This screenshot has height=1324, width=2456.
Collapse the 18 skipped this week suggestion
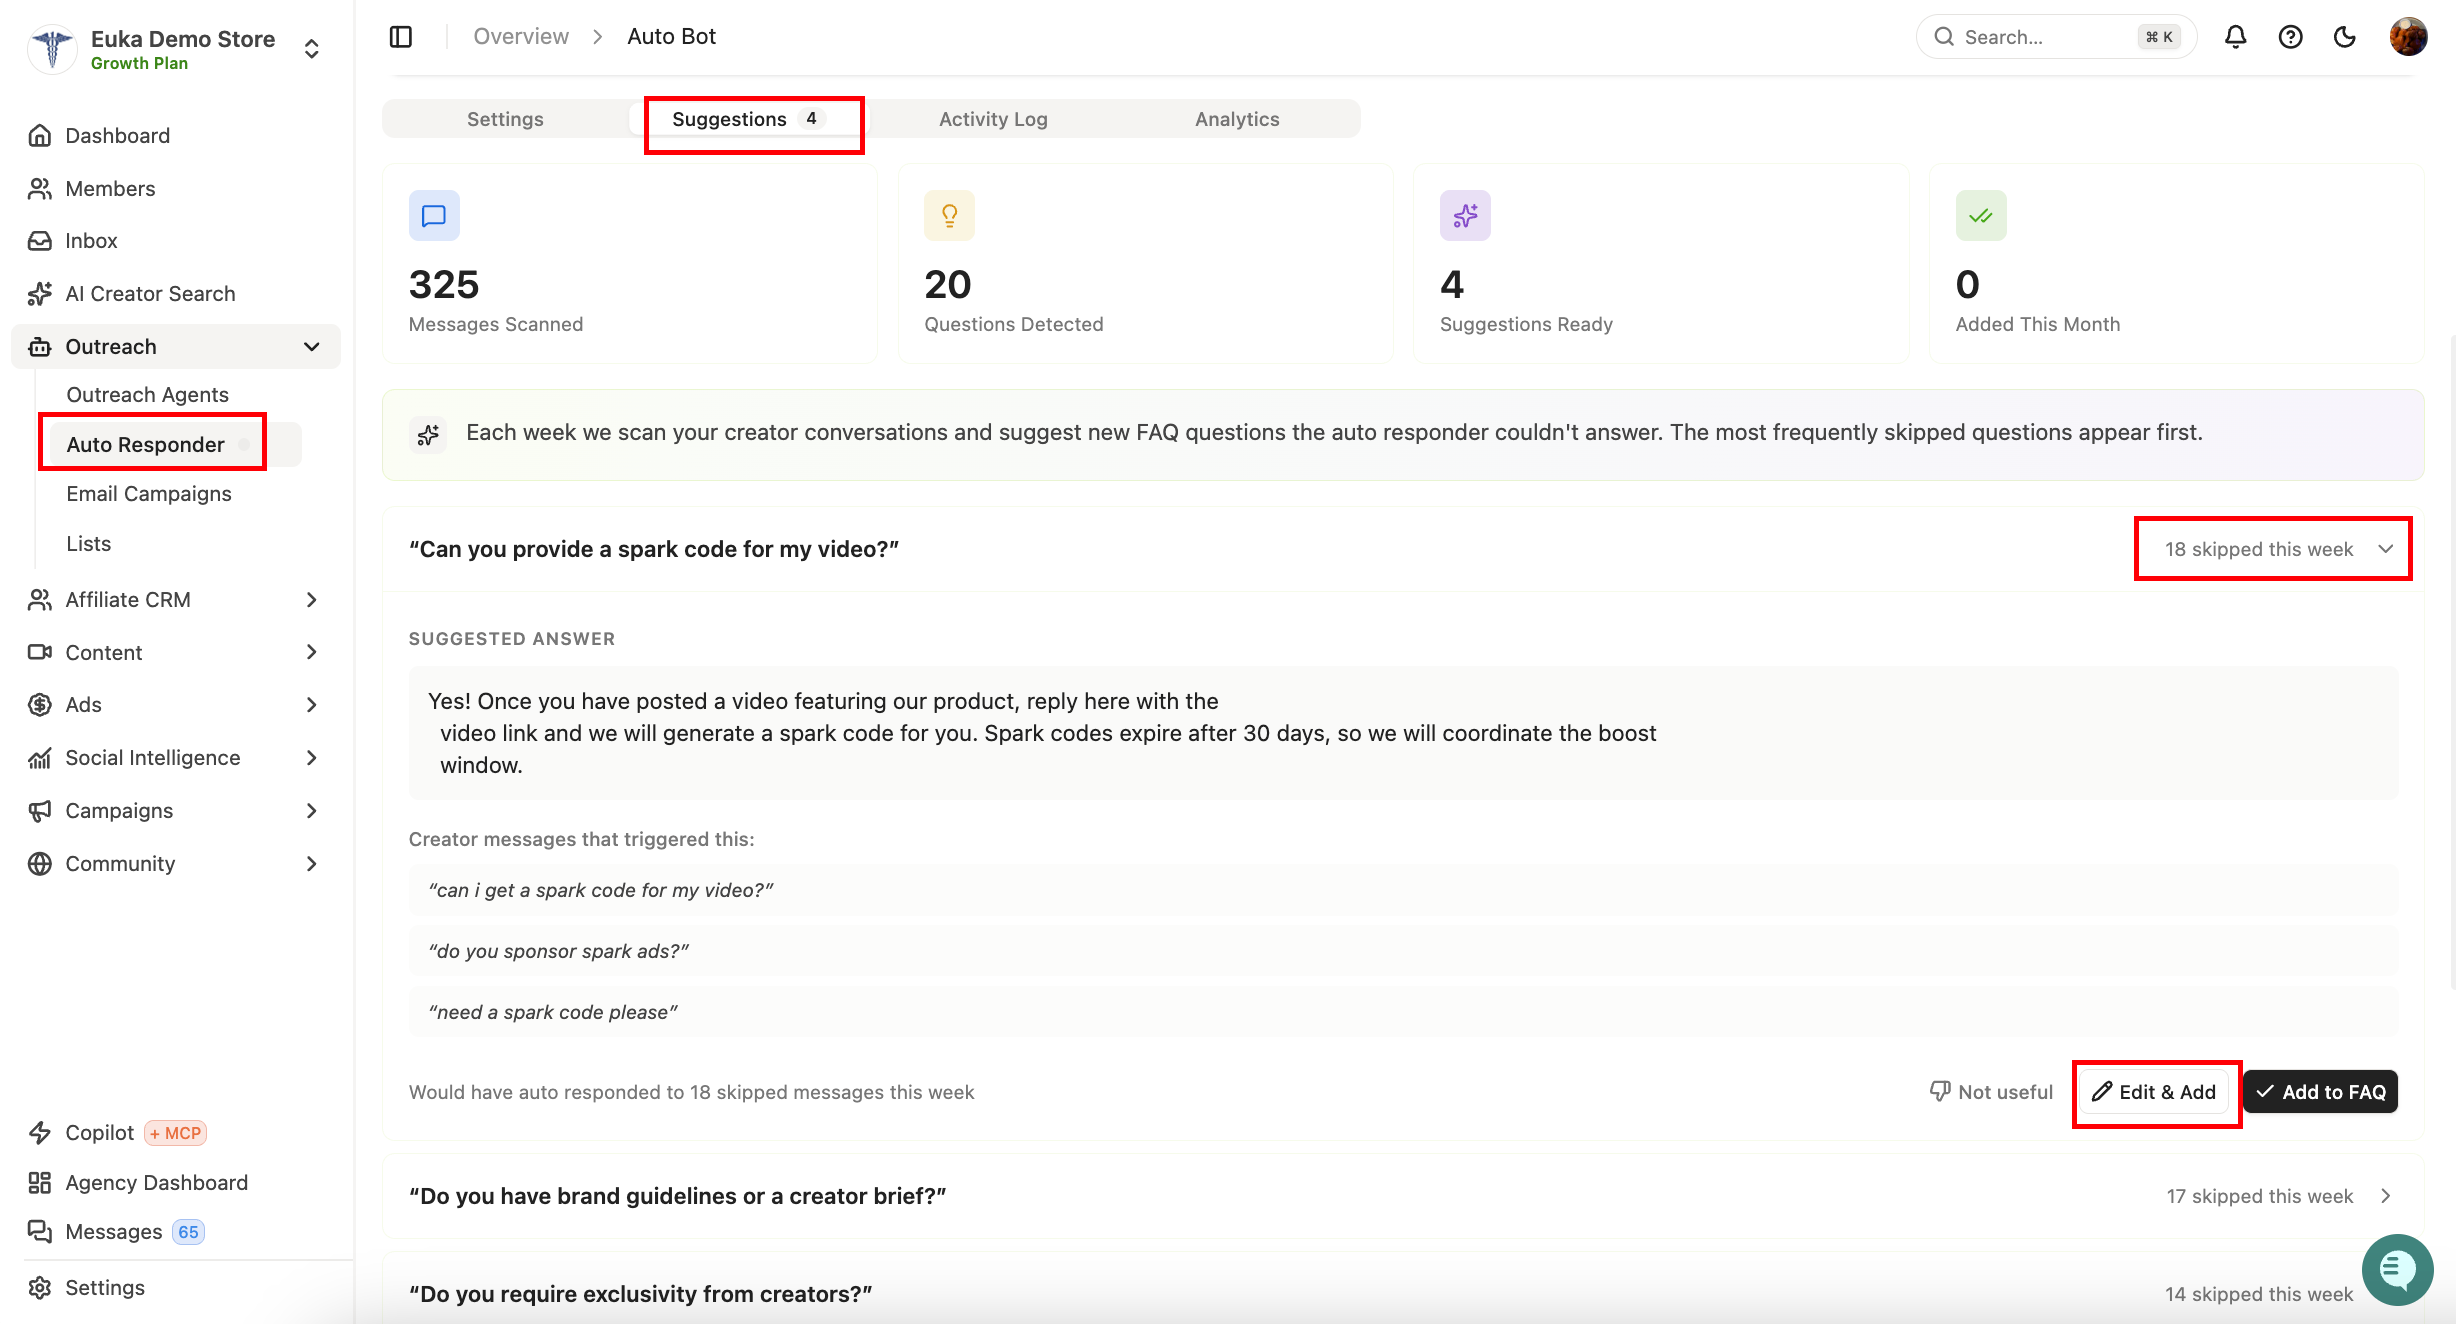(x=2274, y=549)
